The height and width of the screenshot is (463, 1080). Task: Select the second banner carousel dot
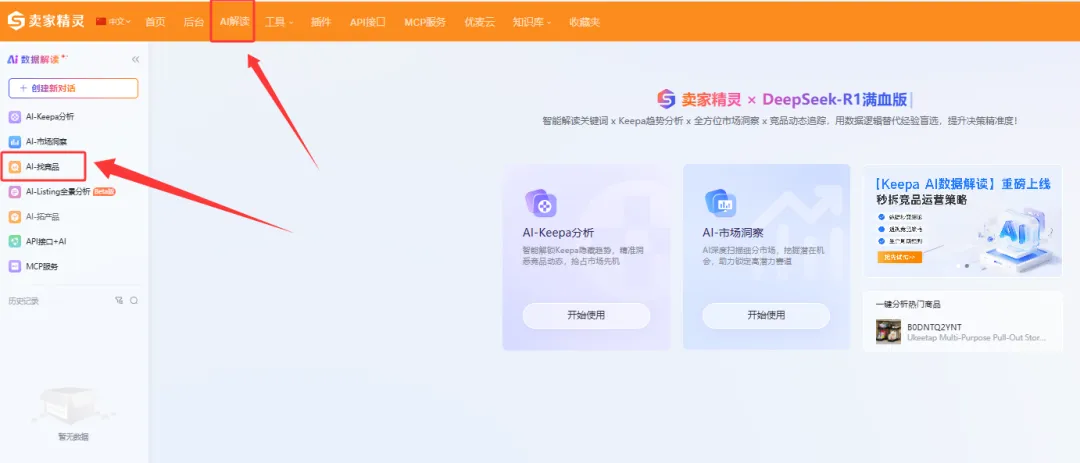(x=966, y=265)
